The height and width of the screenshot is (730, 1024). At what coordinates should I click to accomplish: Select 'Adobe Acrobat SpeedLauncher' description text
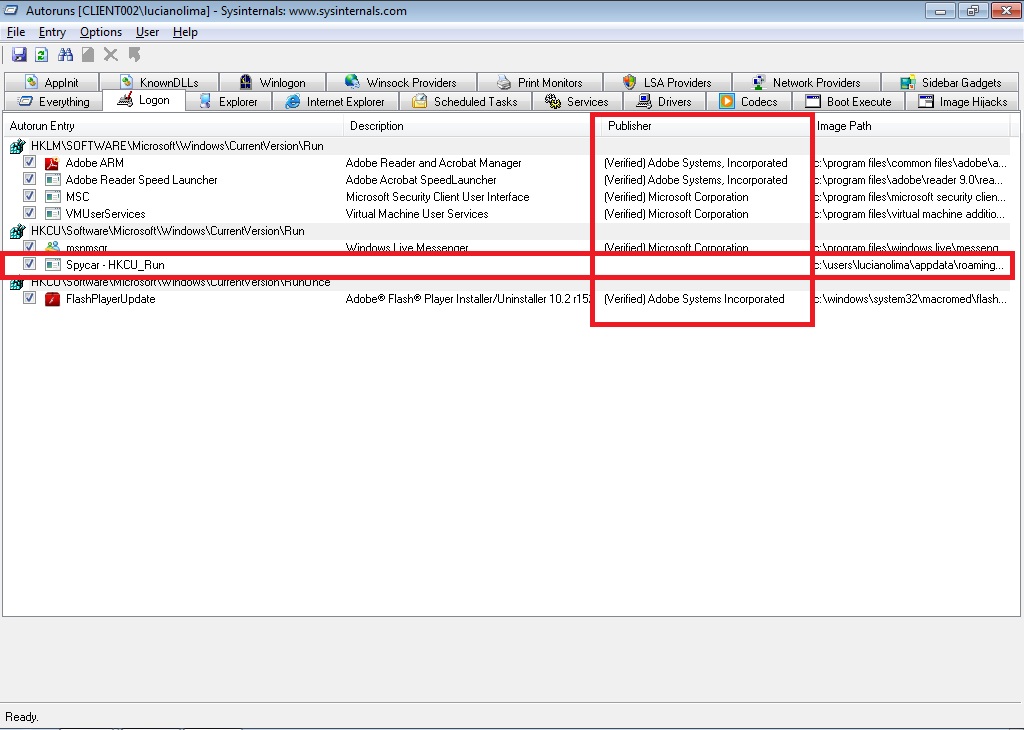tap(421, 180)
